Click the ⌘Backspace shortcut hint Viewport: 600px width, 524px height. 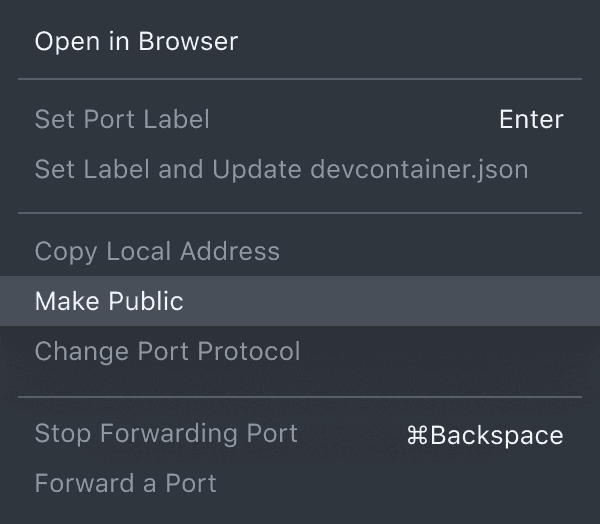point(484,435)
